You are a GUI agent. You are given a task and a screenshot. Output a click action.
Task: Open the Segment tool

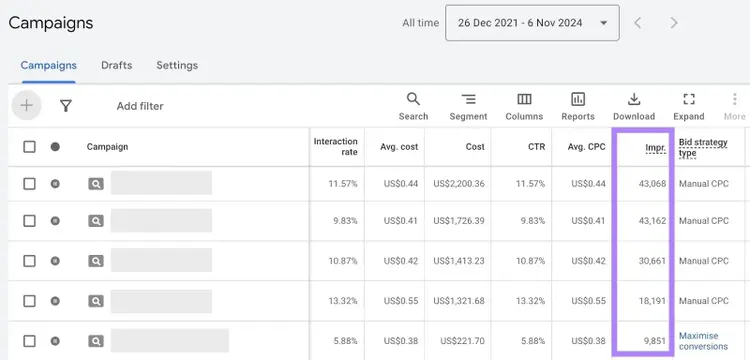[468, 106]
